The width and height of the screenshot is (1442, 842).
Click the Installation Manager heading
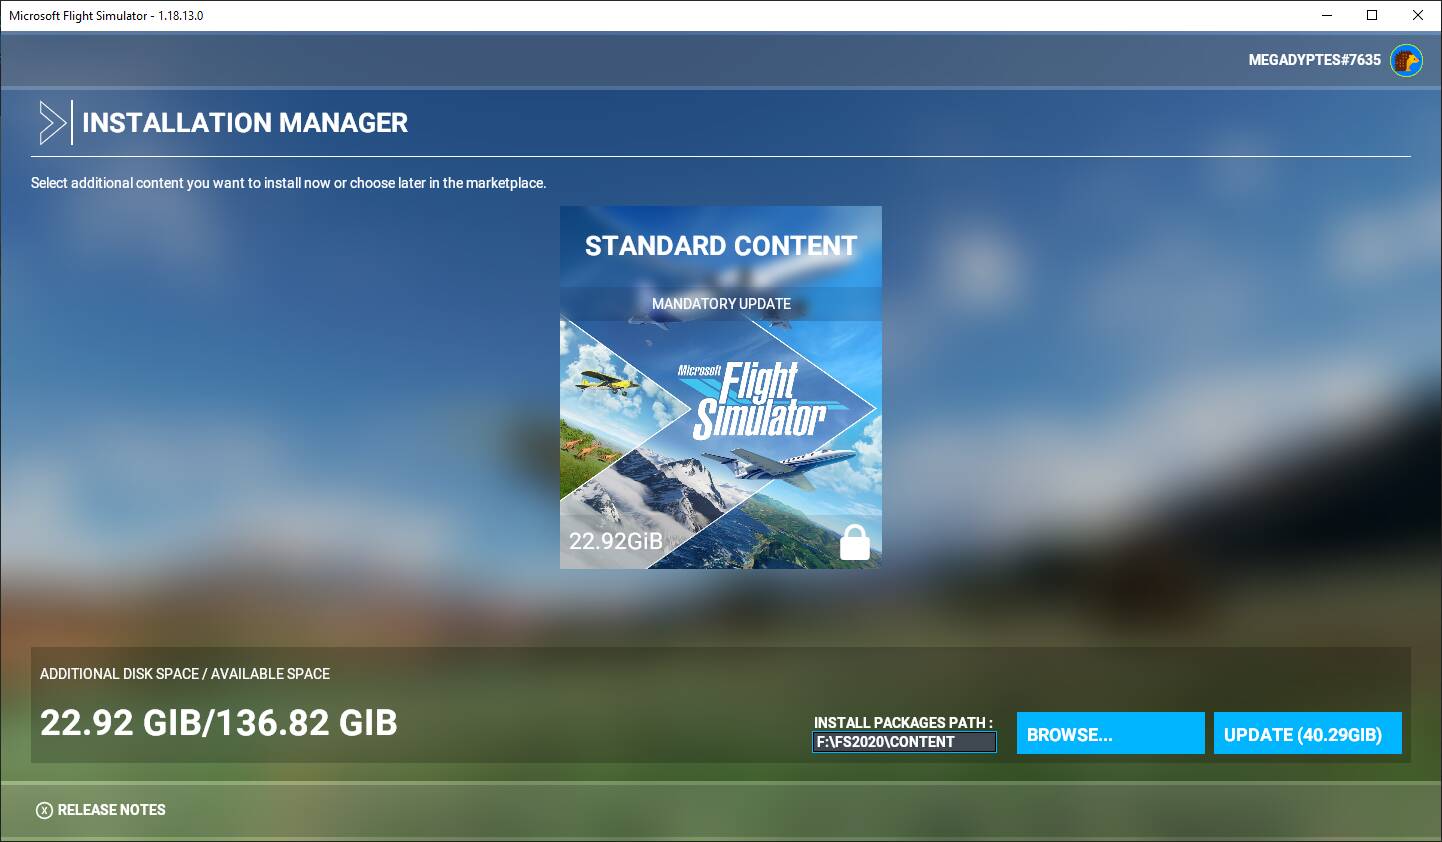click(x=245, y=123)
